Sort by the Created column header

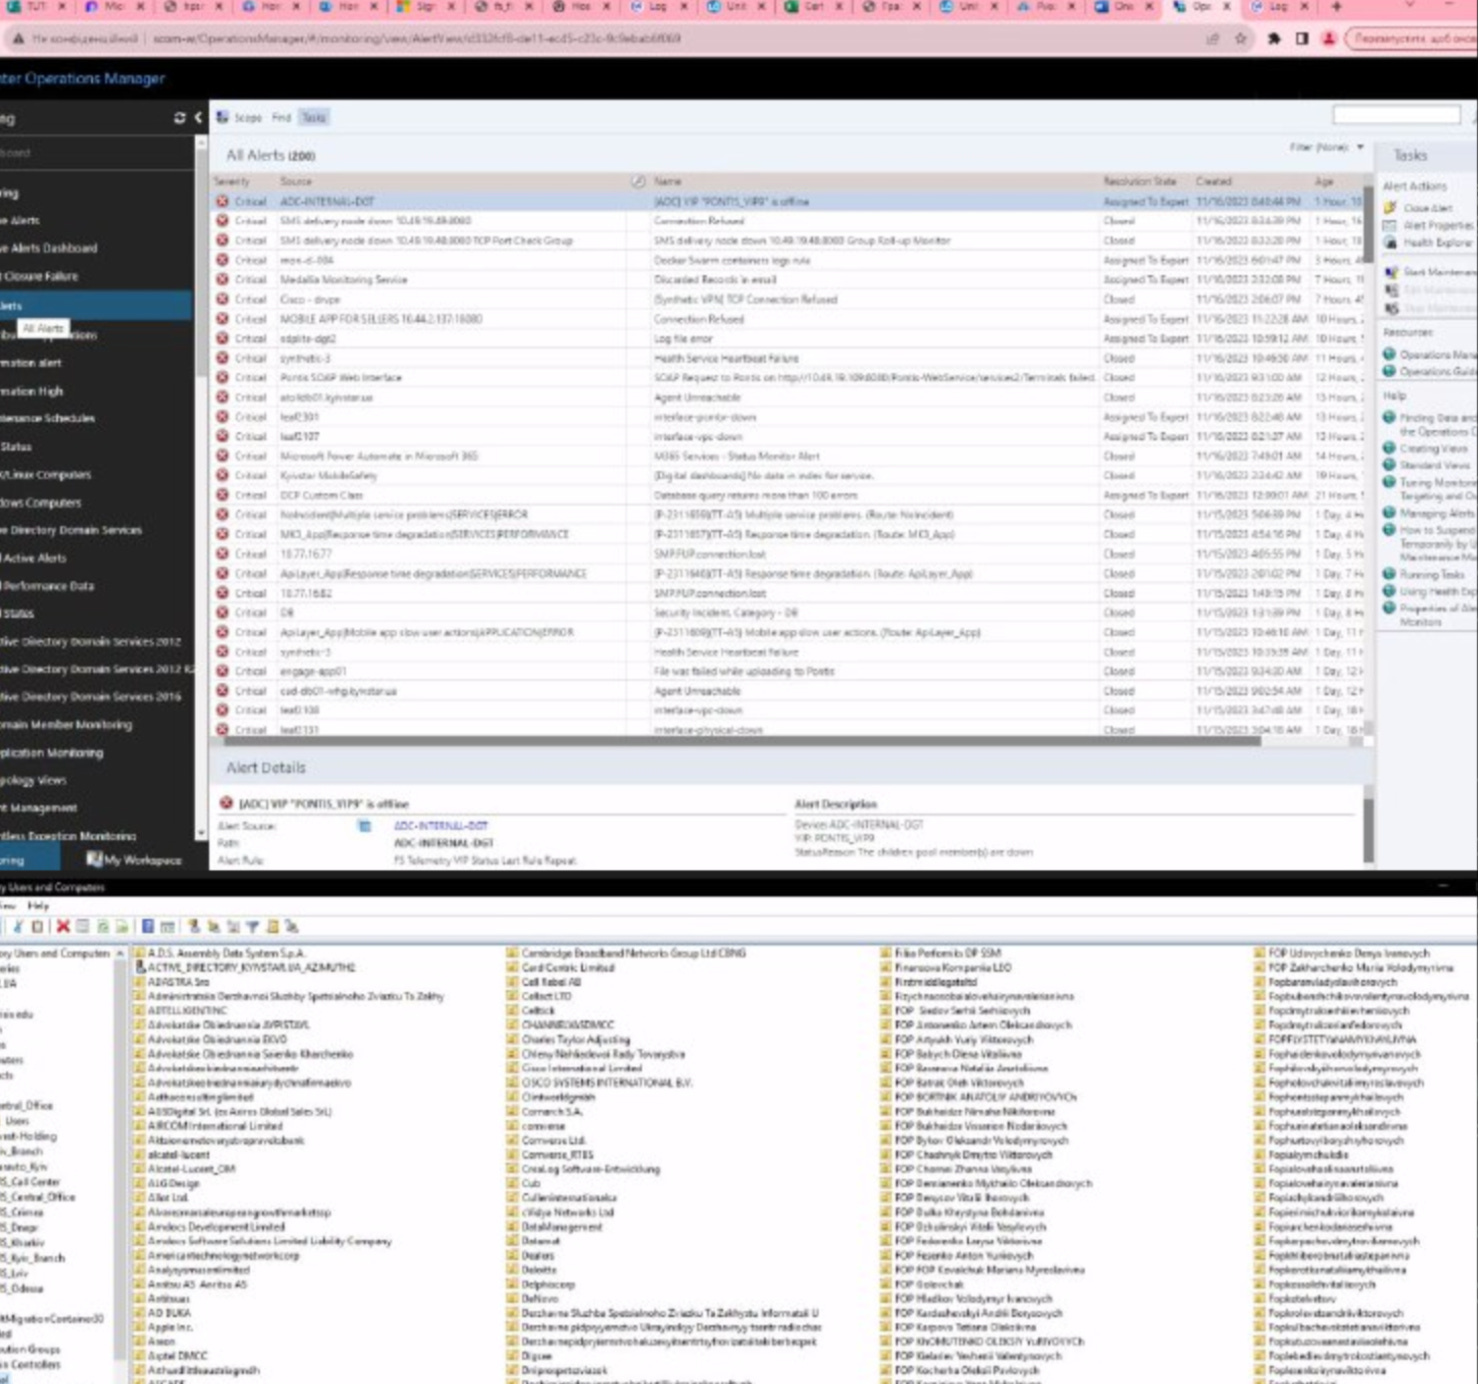click(1213, 182)
